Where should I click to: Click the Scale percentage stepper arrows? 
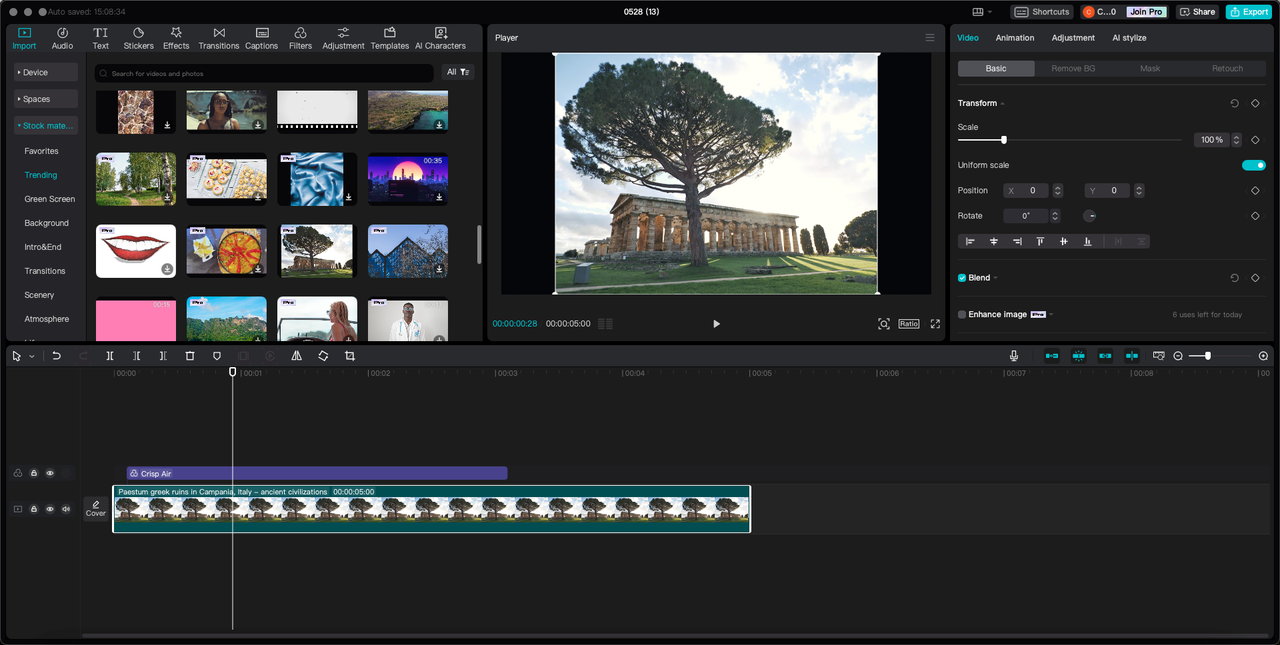pyautogui.click(x=1237, y=140)
